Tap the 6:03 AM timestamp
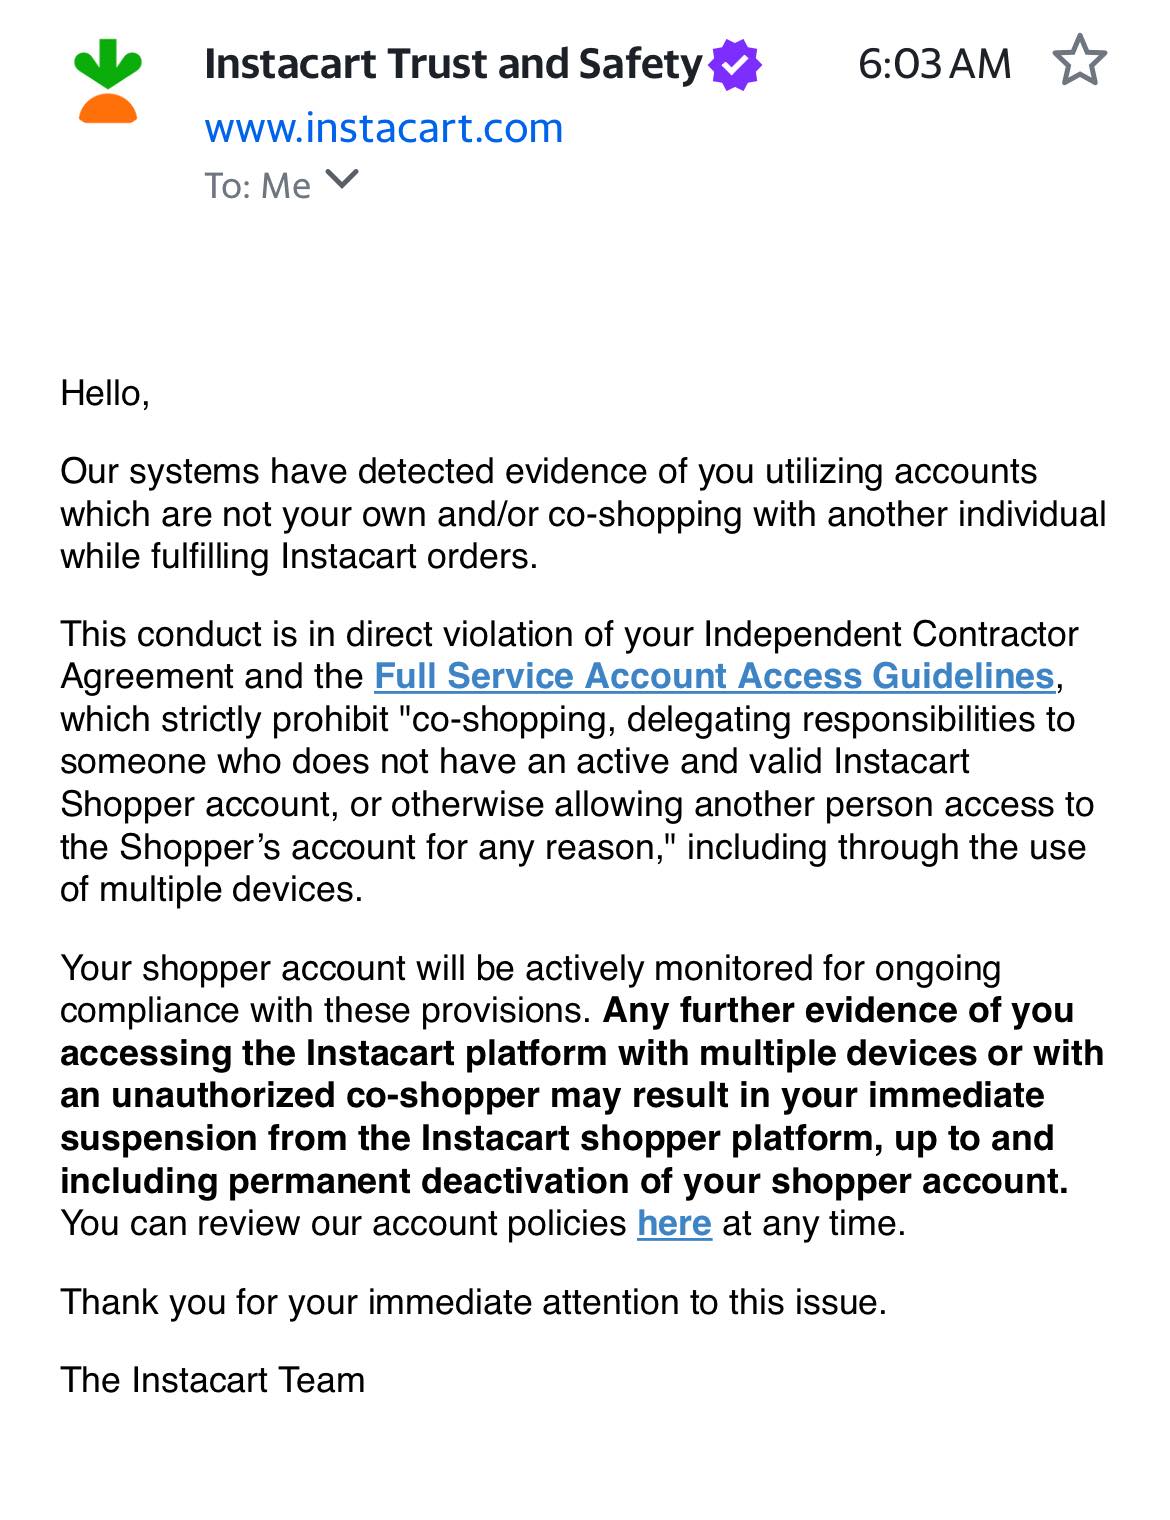Image resolution: width=1170 pixels, height=1520 pixels. click(935, 64)
